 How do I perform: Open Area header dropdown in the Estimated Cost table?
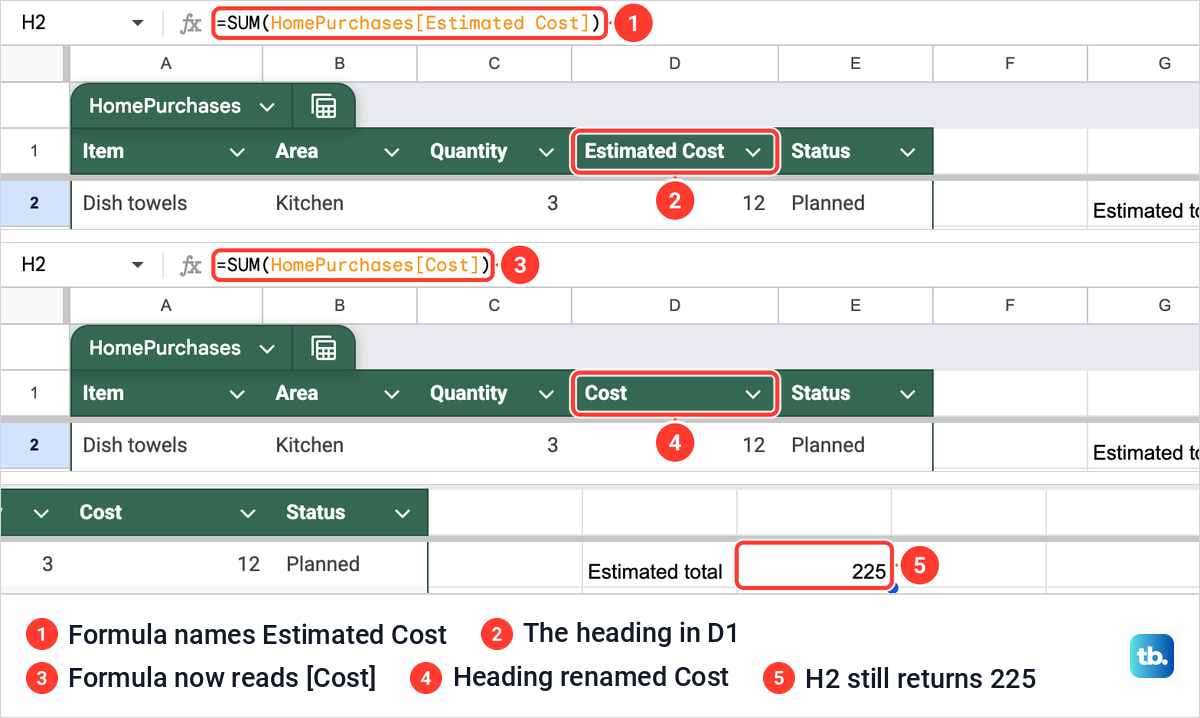coord(391,152)
